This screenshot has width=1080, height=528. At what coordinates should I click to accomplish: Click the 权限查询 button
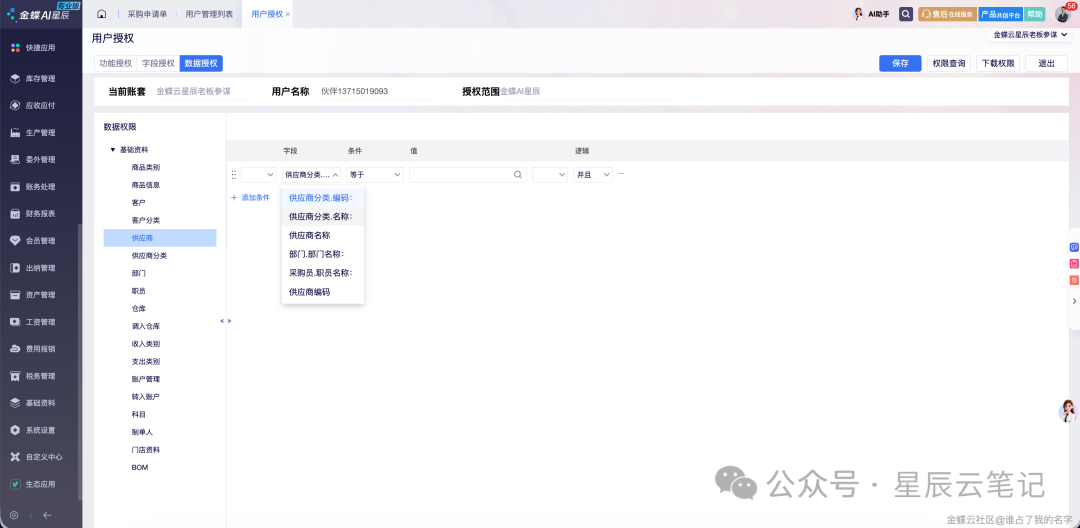coord(949,63)
